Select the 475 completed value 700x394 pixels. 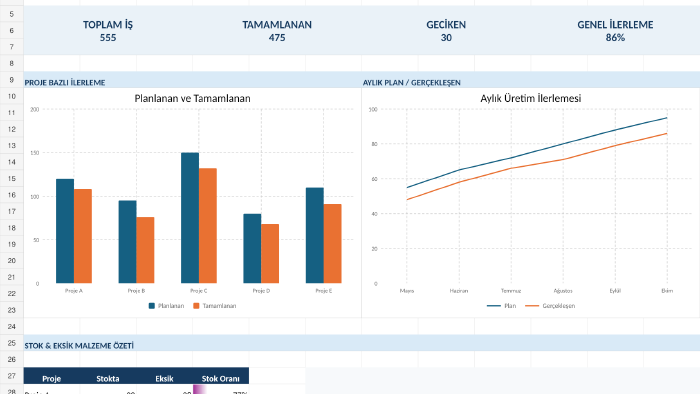[x=277, y=38]
